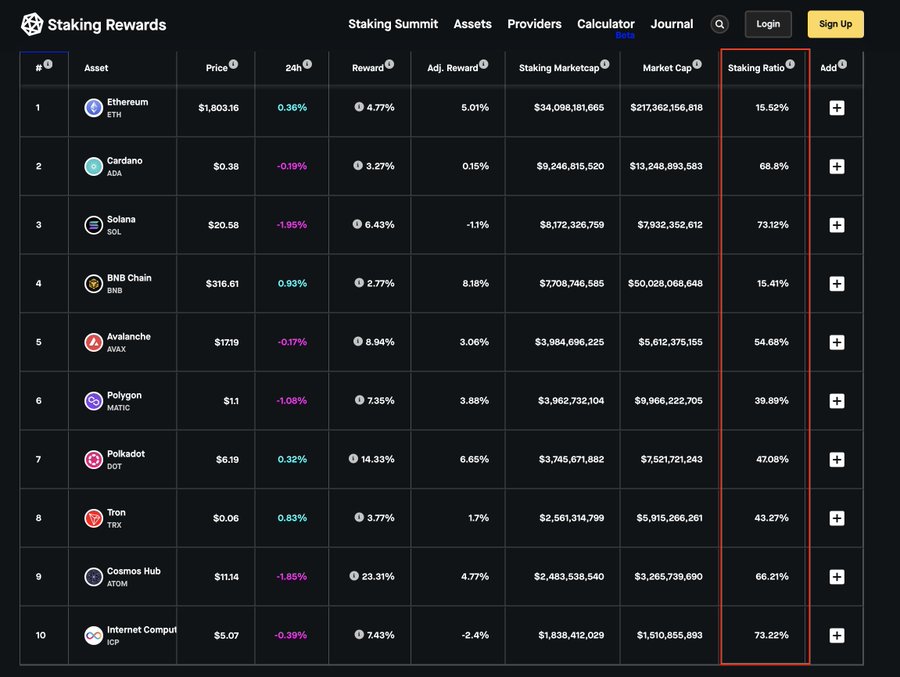
Task: Open the Providers menu item
Action: pos(534,24)
